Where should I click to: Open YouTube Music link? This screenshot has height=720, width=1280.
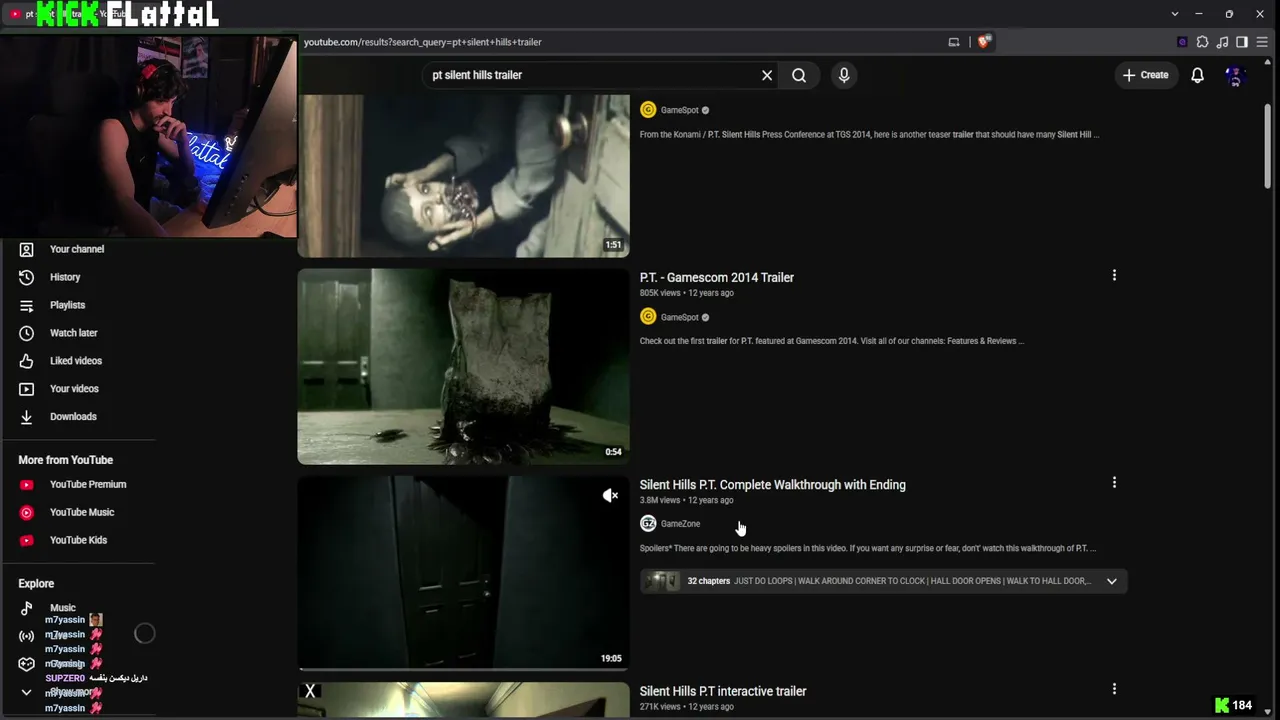82,512
